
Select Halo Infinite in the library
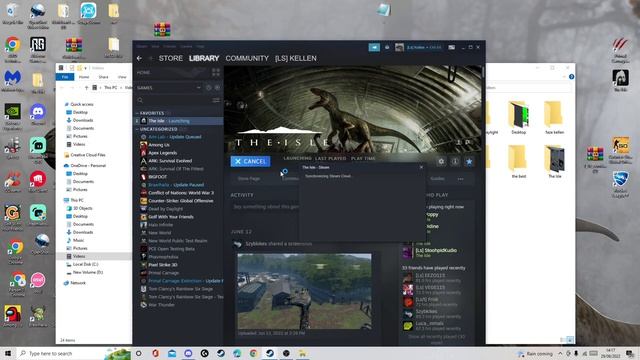point(160,225)
